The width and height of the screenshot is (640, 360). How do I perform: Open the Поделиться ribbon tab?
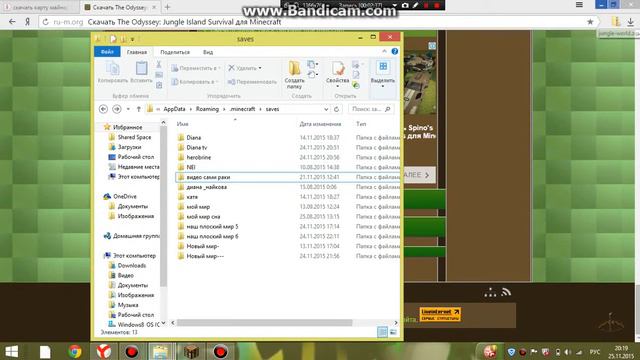tap(175, 52)
